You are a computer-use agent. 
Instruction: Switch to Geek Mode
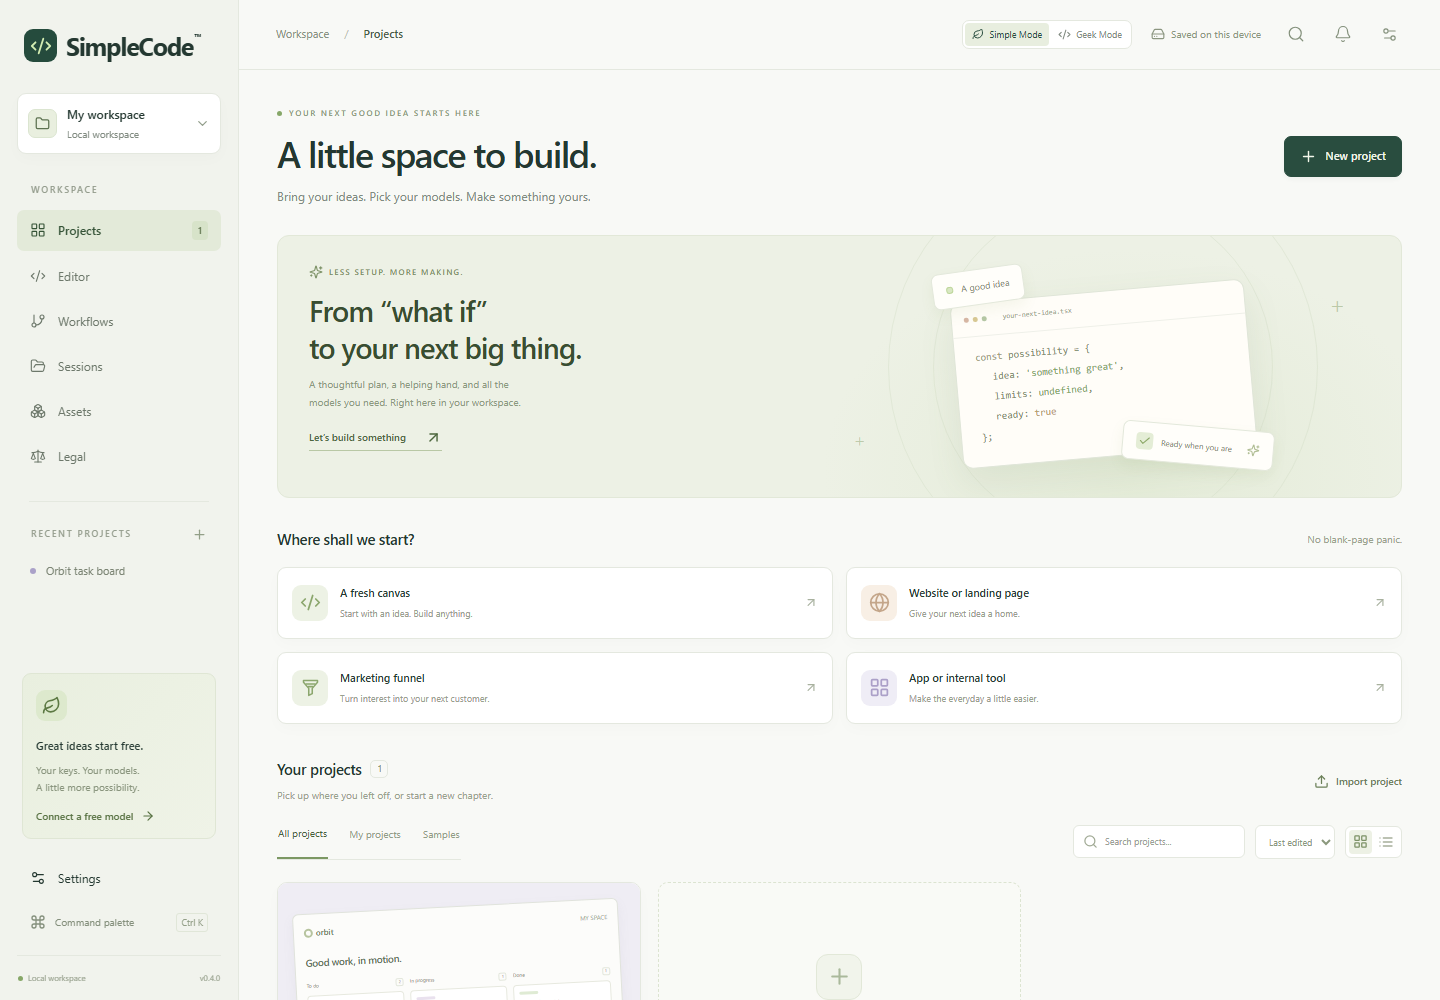point(1090,34)
